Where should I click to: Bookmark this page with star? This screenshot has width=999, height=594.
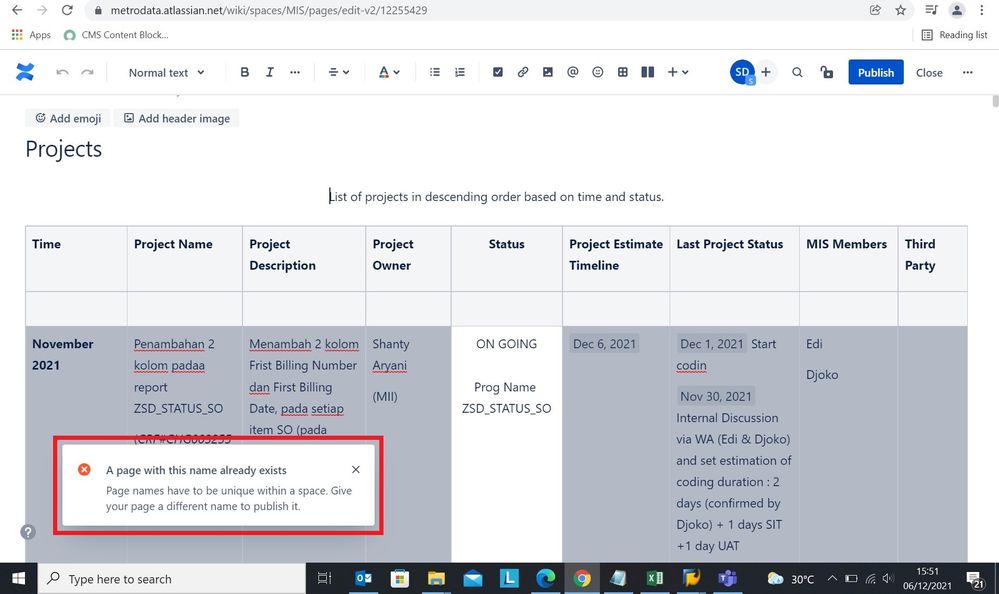[900, 10]
